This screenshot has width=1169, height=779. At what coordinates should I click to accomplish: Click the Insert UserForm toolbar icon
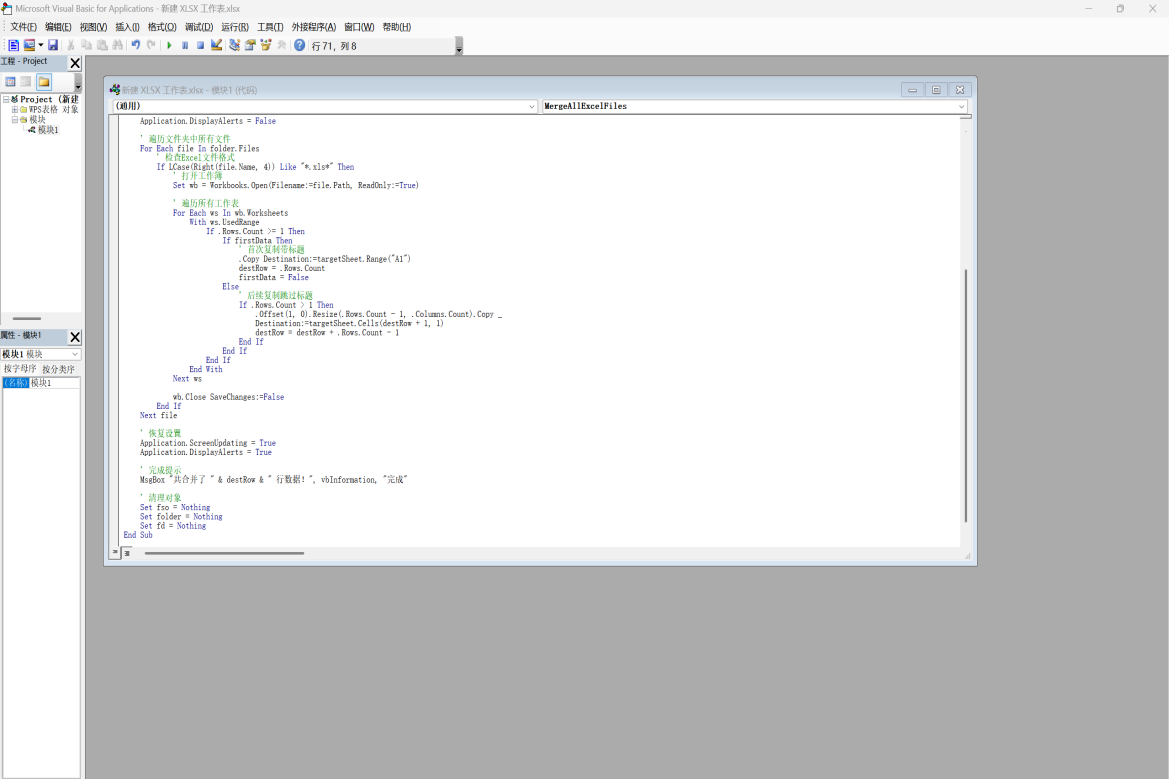(29, 45)
